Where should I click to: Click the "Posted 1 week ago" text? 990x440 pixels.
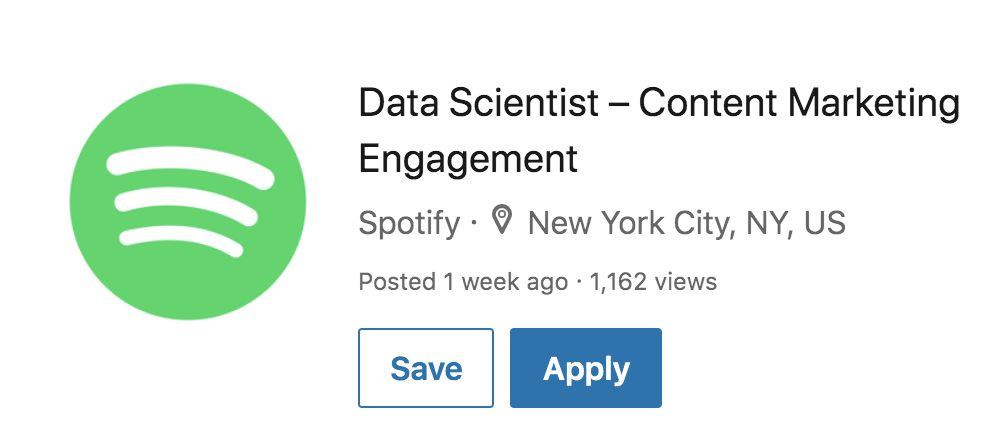coord(463,282)
